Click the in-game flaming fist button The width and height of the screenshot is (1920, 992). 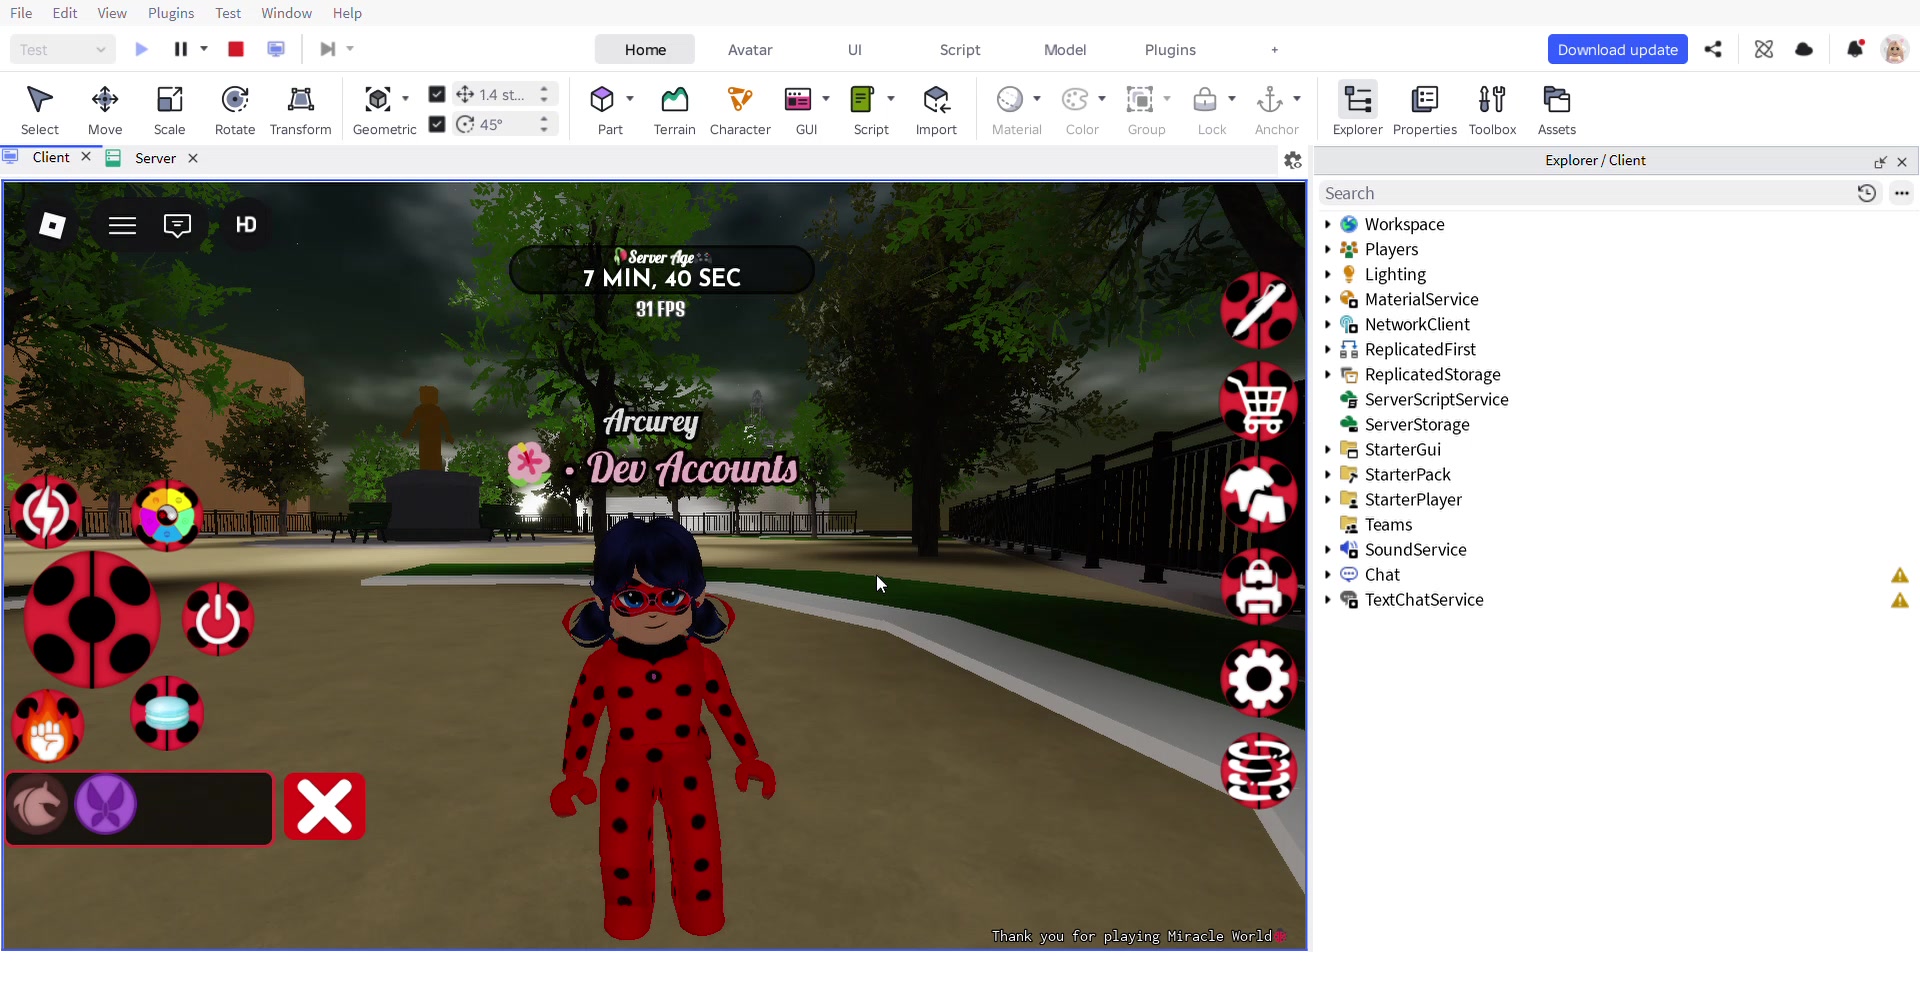[x=47, y=727]
